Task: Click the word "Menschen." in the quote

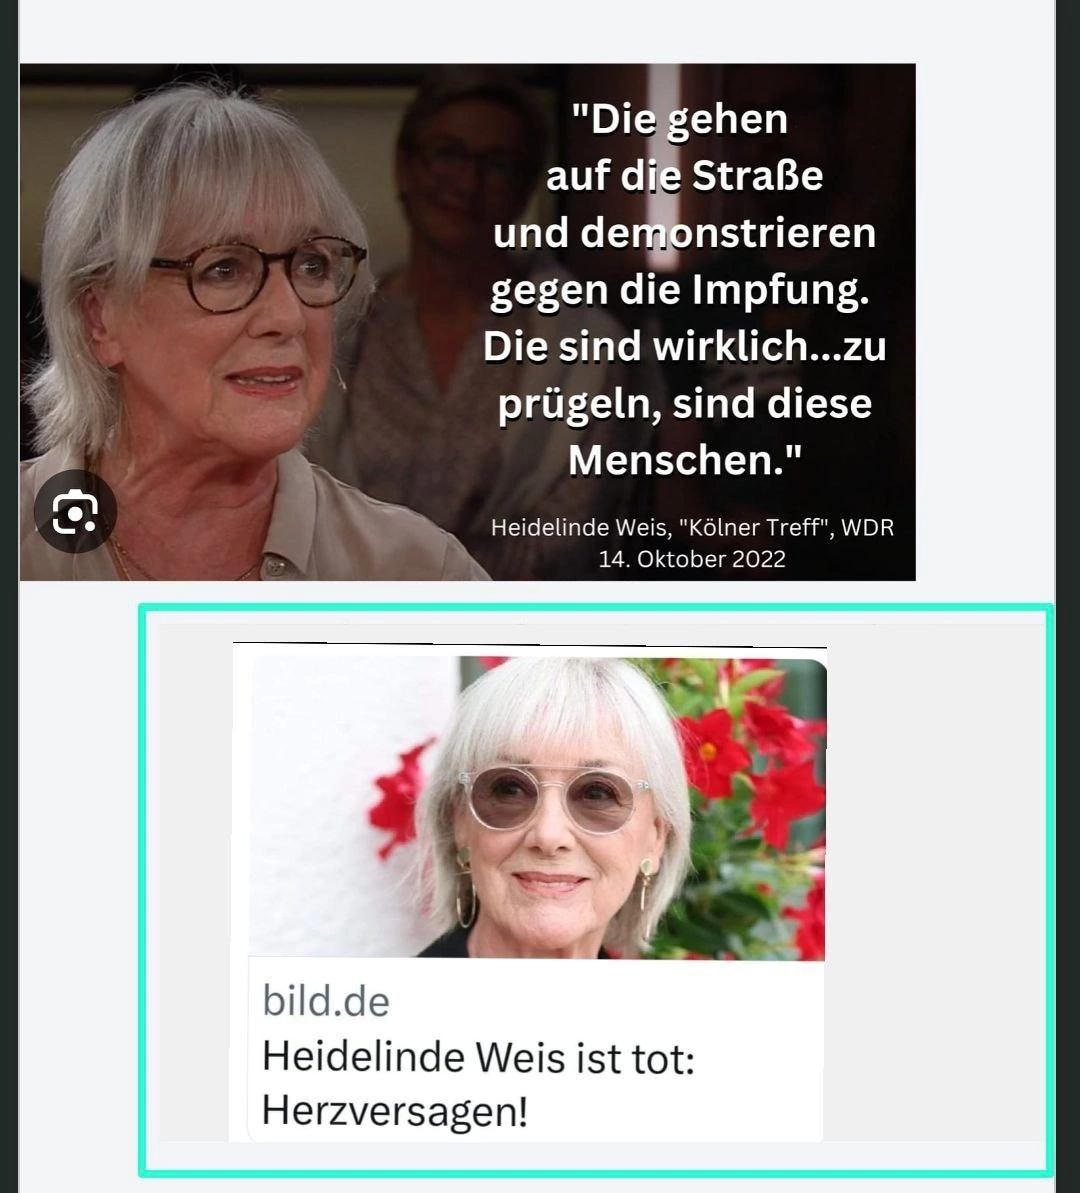Action: tap(684, 460)
